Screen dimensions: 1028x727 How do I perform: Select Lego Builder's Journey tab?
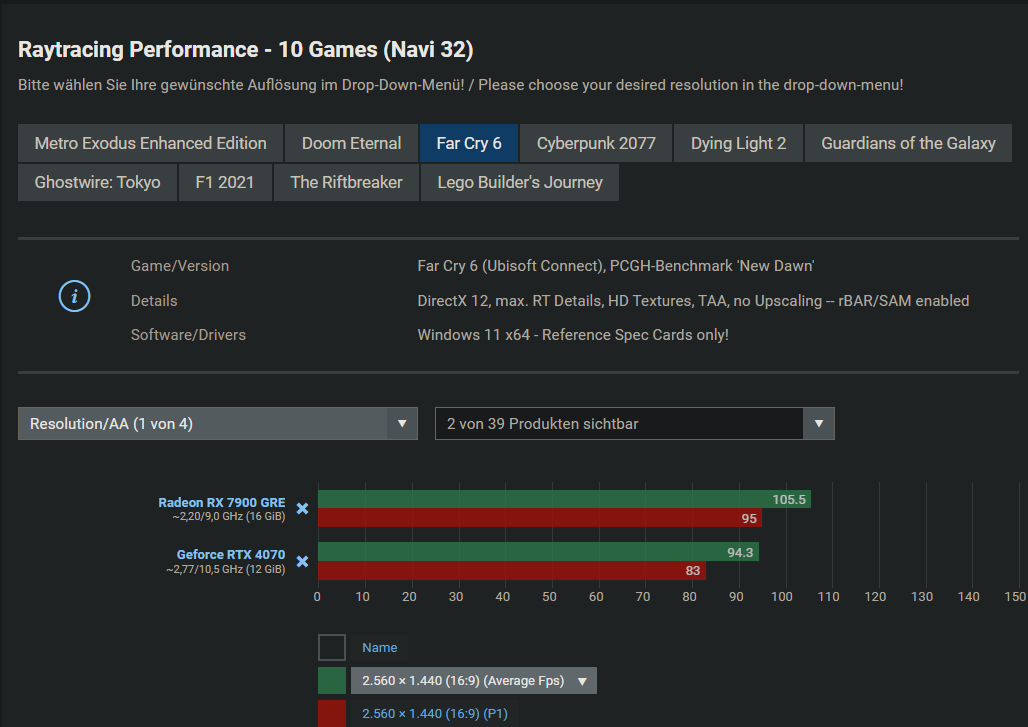pos(520,182)
